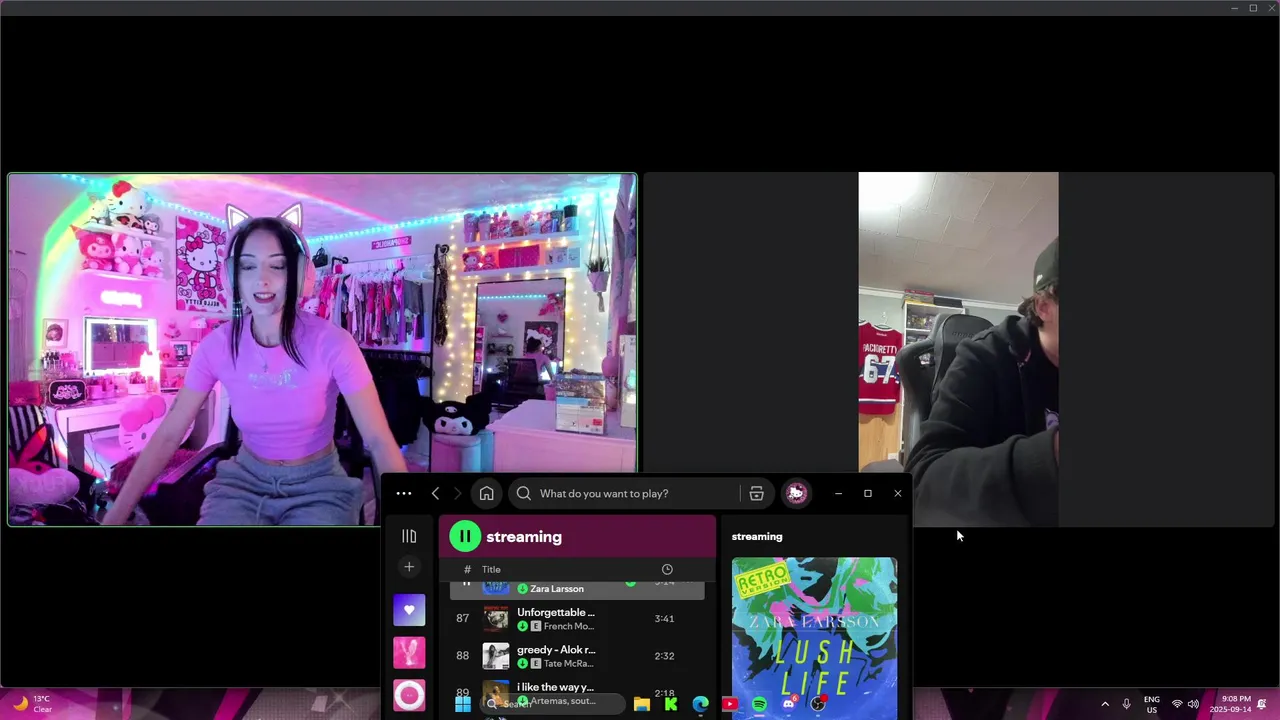The height and width of the screenshot is (720, 1280).
Task: Click the 'streaming' title in Now Playing panel
Action: pyautogui.click(x=757, y=537)
